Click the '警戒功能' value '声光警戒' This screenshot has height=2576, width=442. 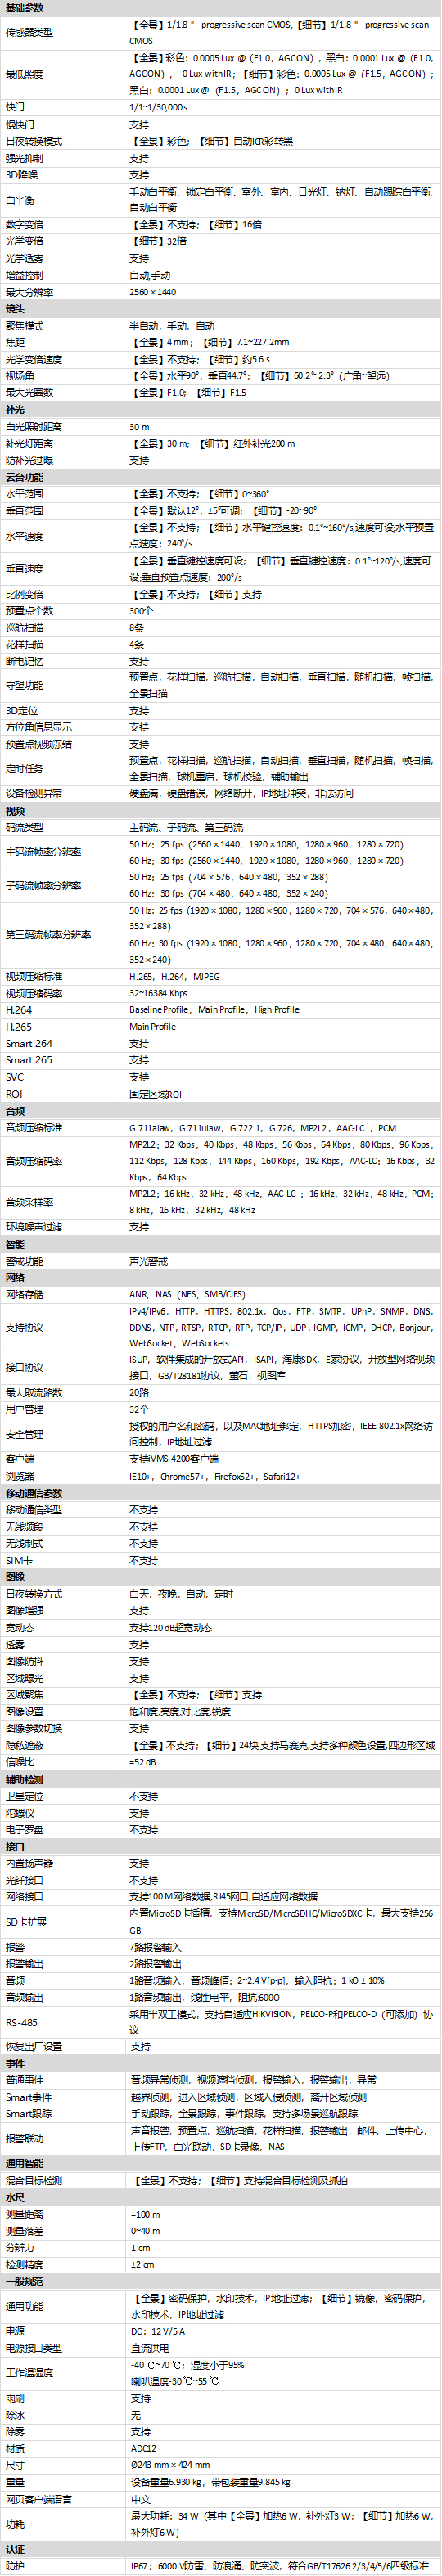[x=148, y=1261]
